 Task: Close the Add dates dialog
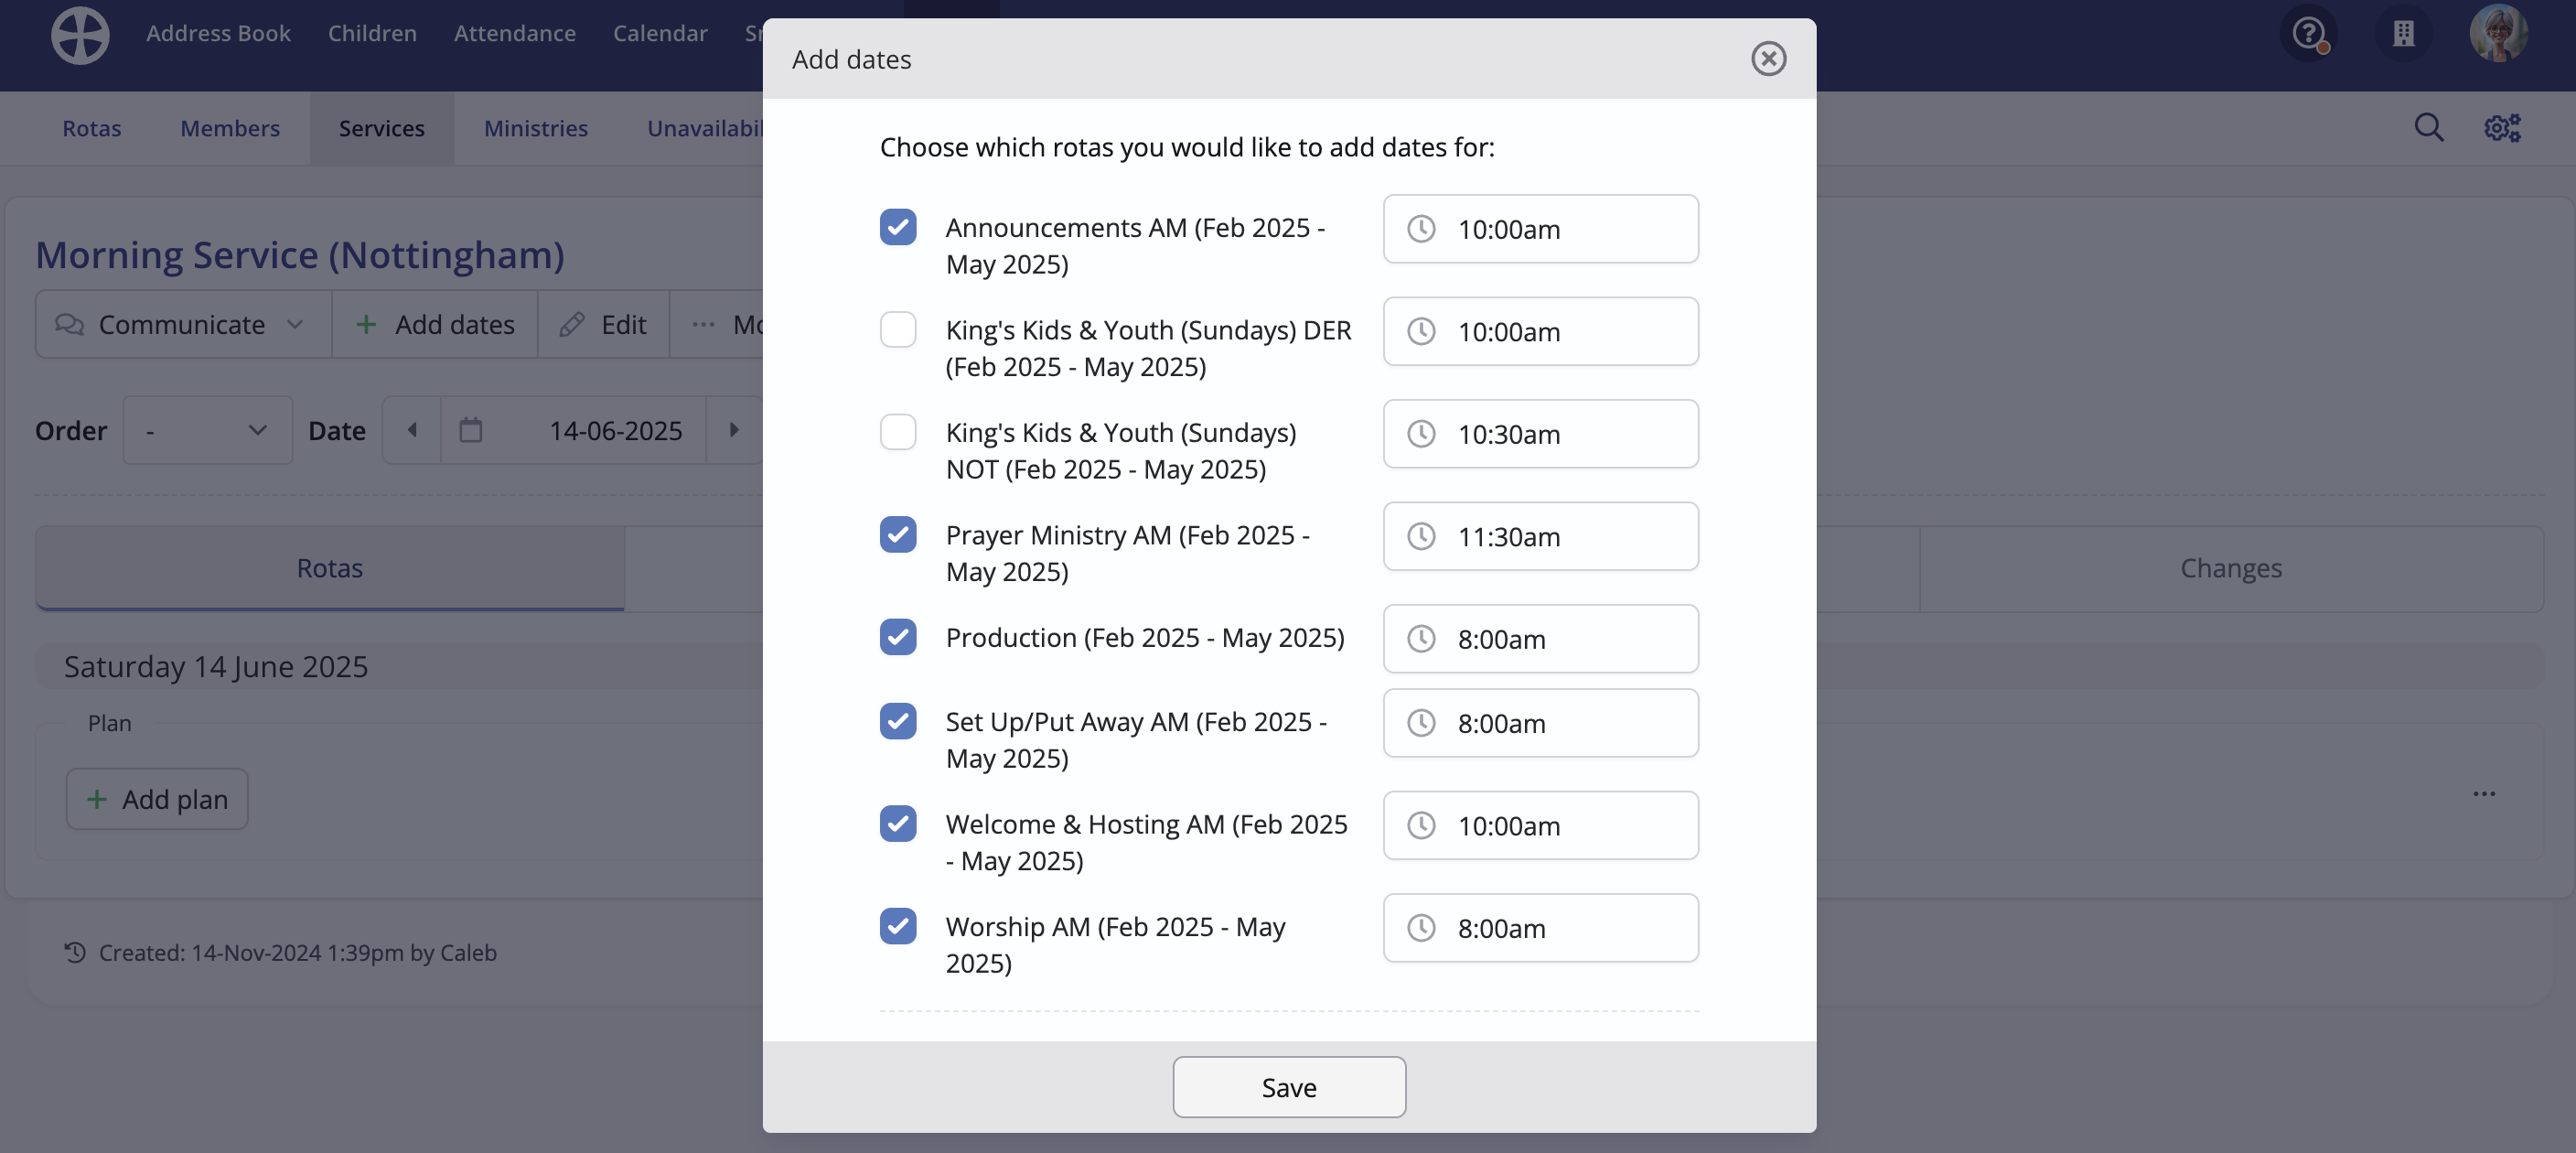1768,59
